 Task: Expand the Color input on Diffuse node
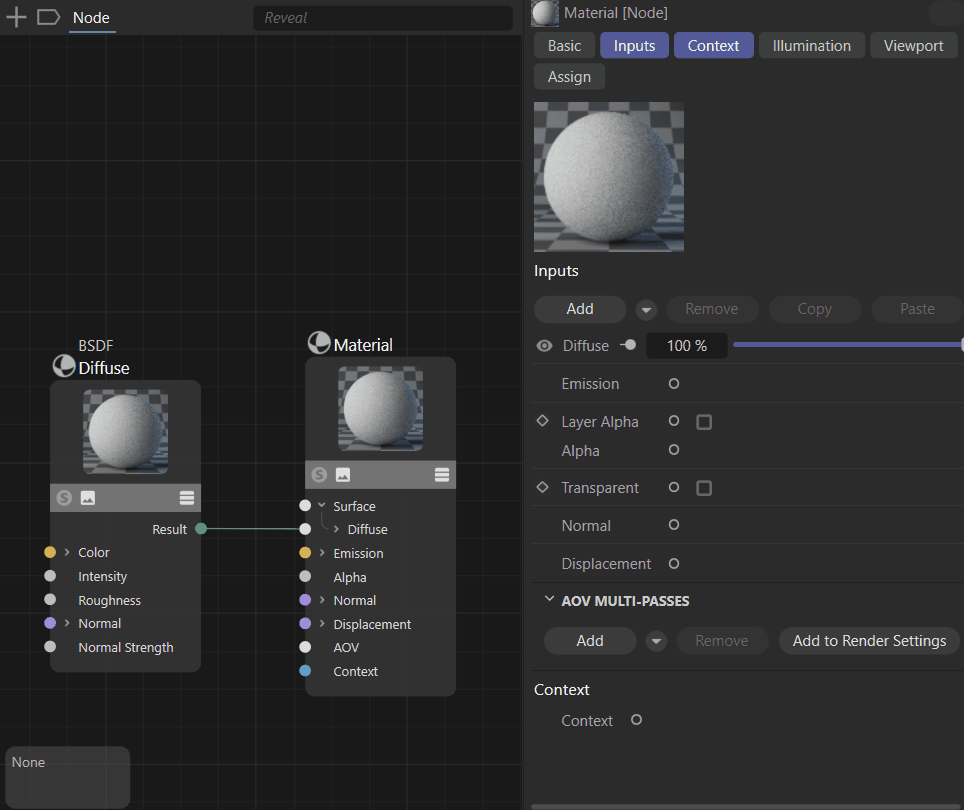tap(67, 552)
